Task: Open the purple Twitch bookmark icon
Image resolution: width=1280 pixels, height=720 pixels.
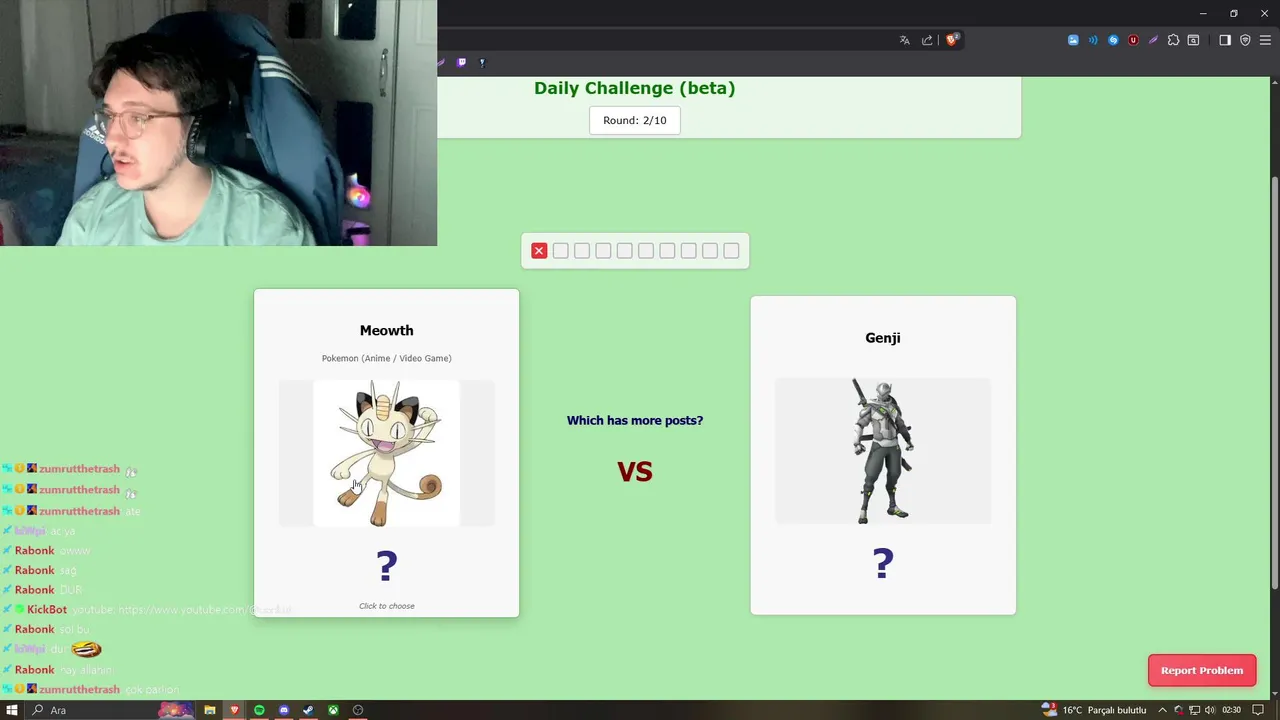Action: tap(461, 62)
